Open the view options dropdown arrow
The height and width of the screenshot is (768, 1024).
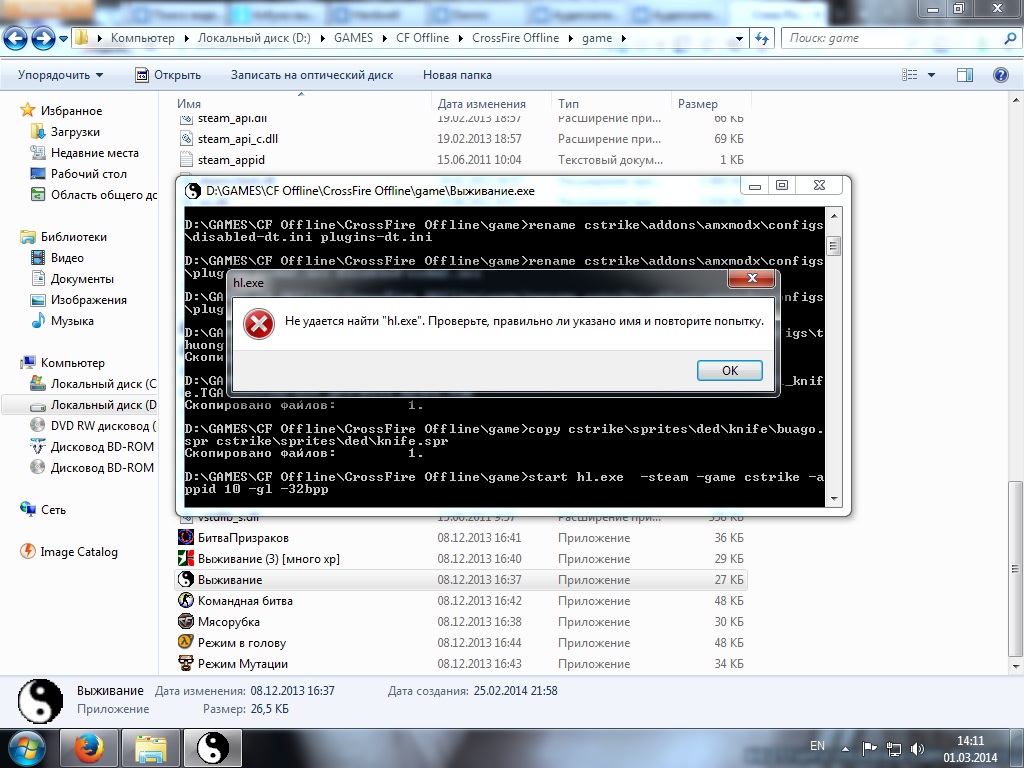coord(931,75)
